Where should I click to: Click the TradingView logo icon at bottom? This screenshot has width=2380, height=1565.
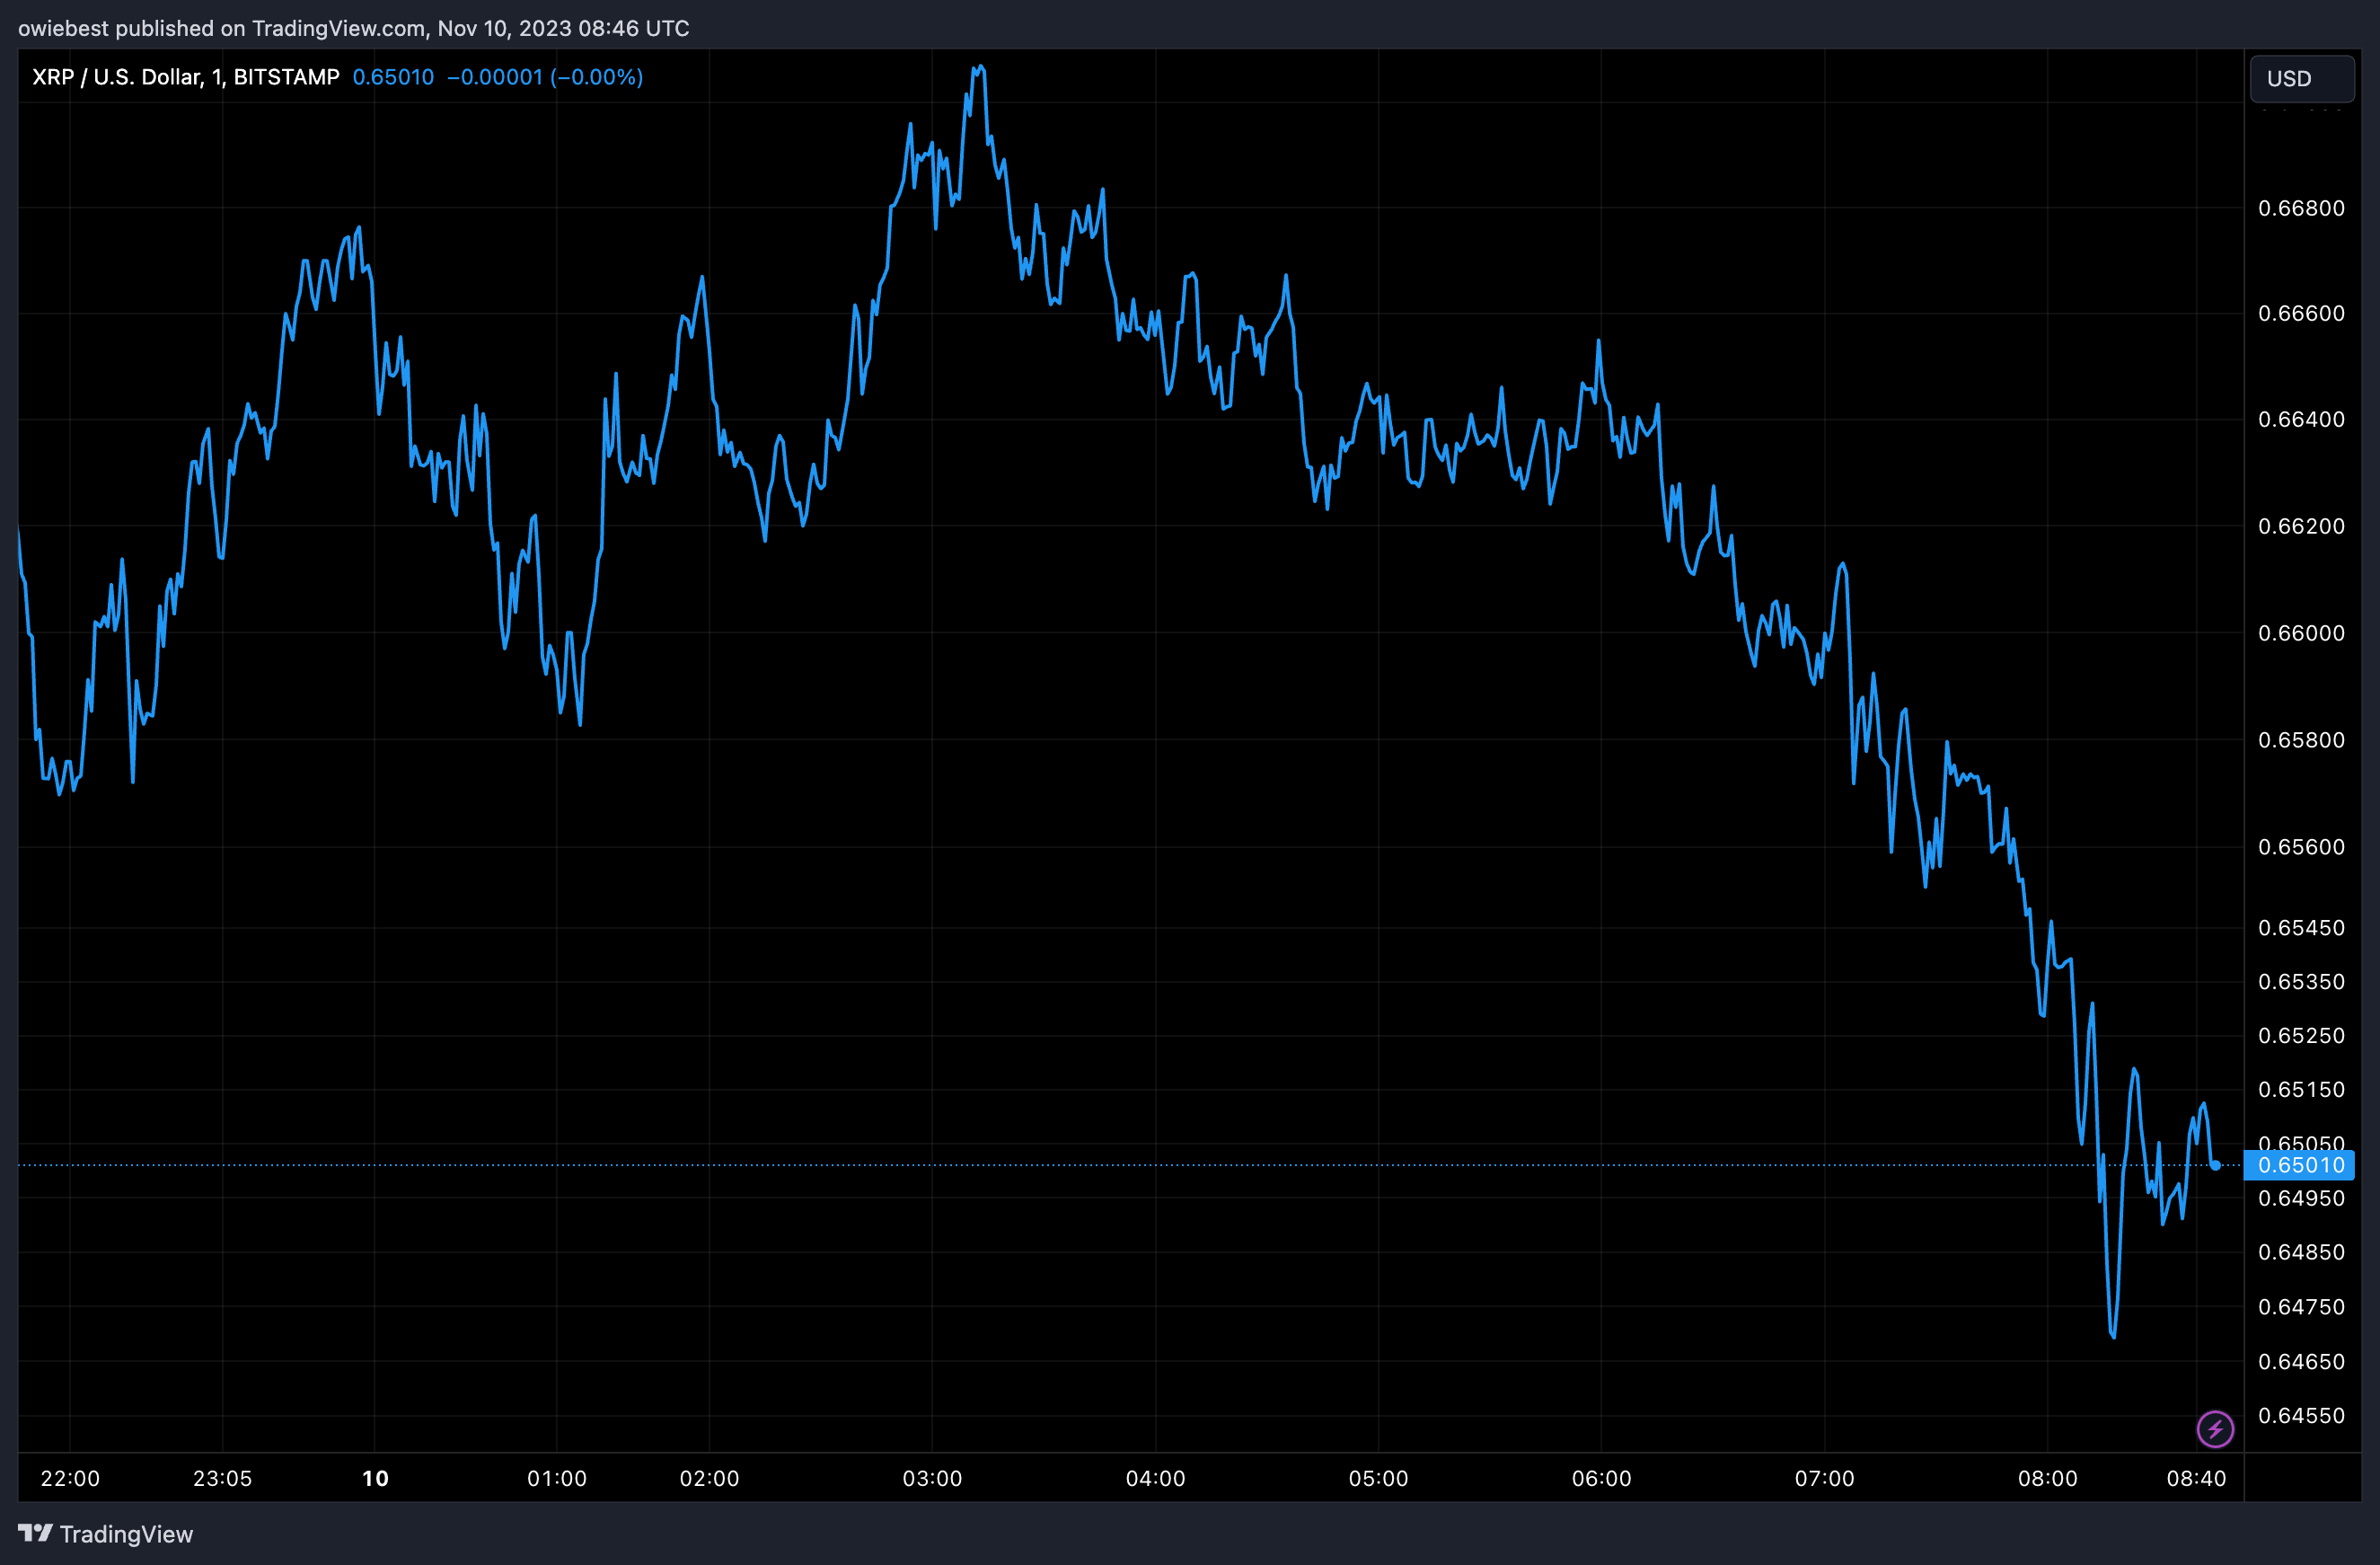pyautogui.click(x=35, y=1532)
